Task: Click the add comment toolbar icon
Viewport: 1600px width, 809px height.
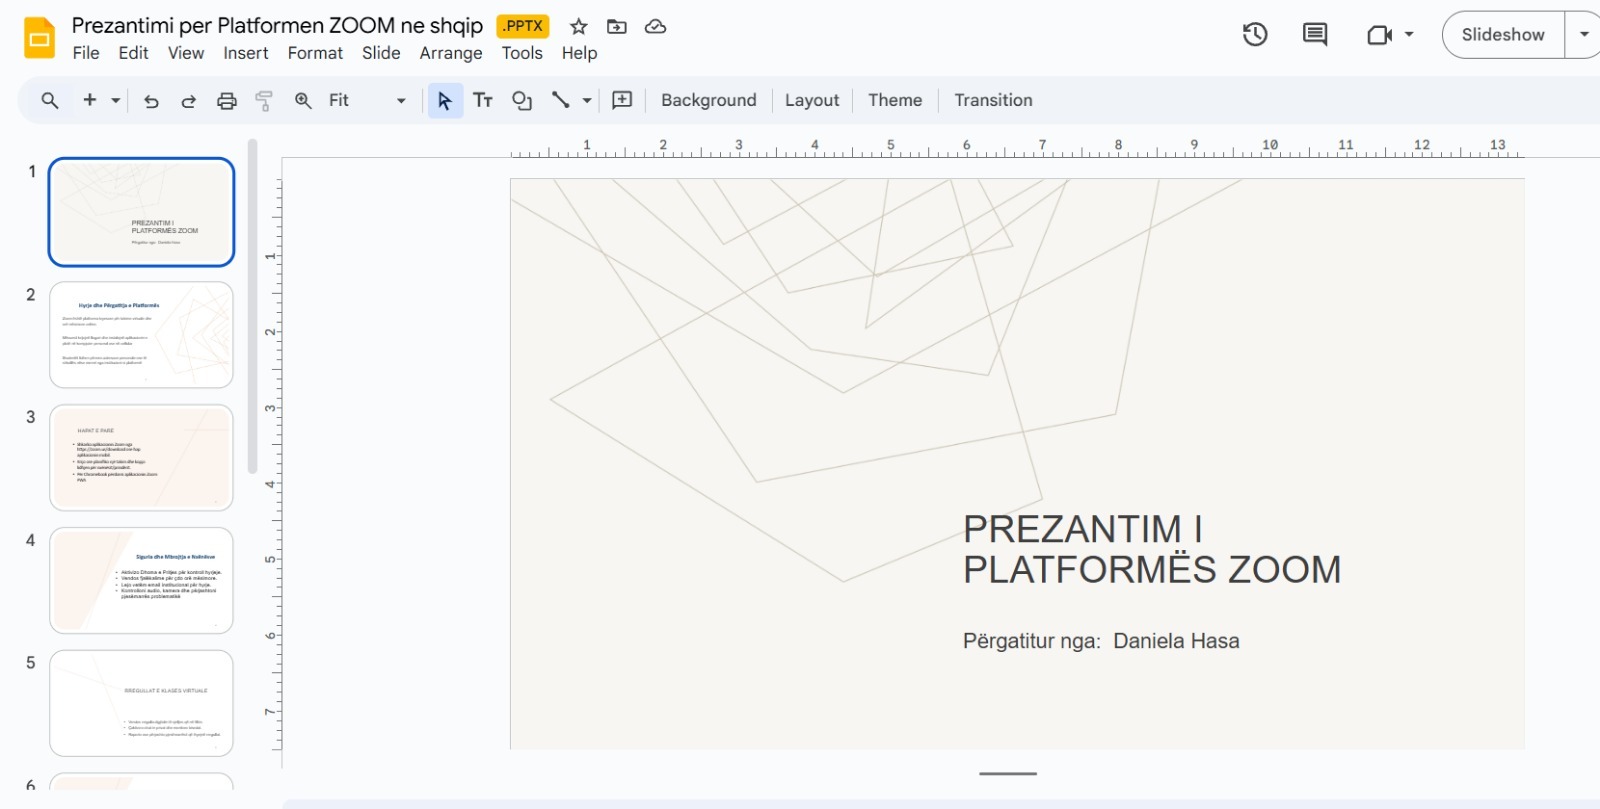Action: point(622,100)
